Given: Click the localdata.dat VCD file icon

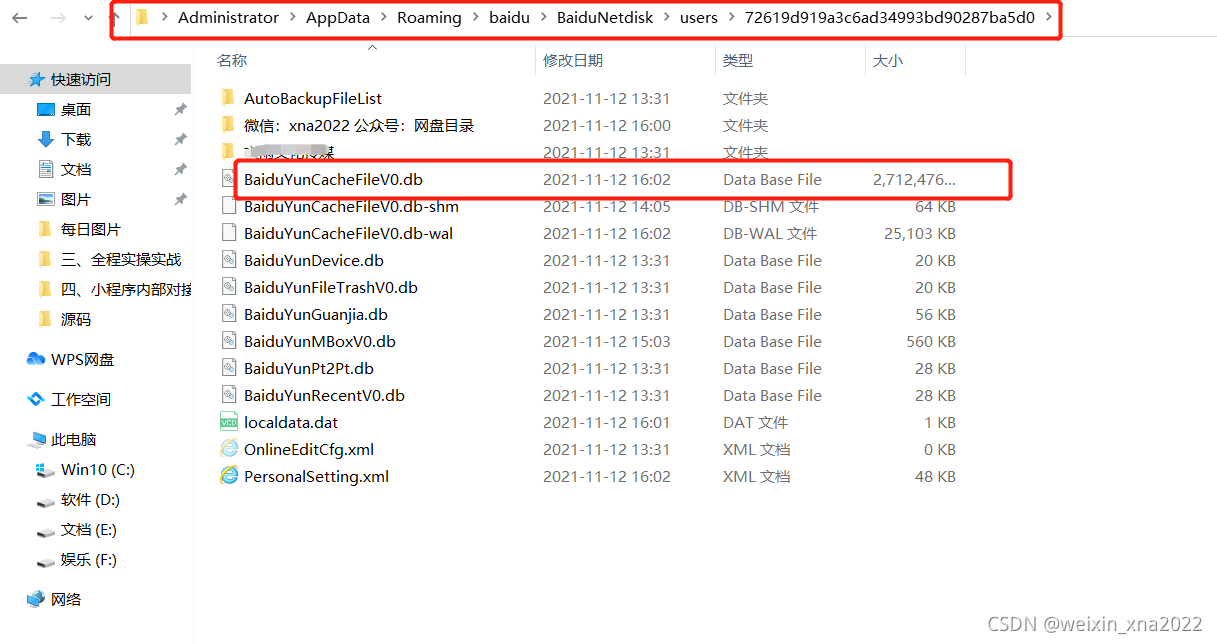Looking at the screenshot, I should (228, 423).
